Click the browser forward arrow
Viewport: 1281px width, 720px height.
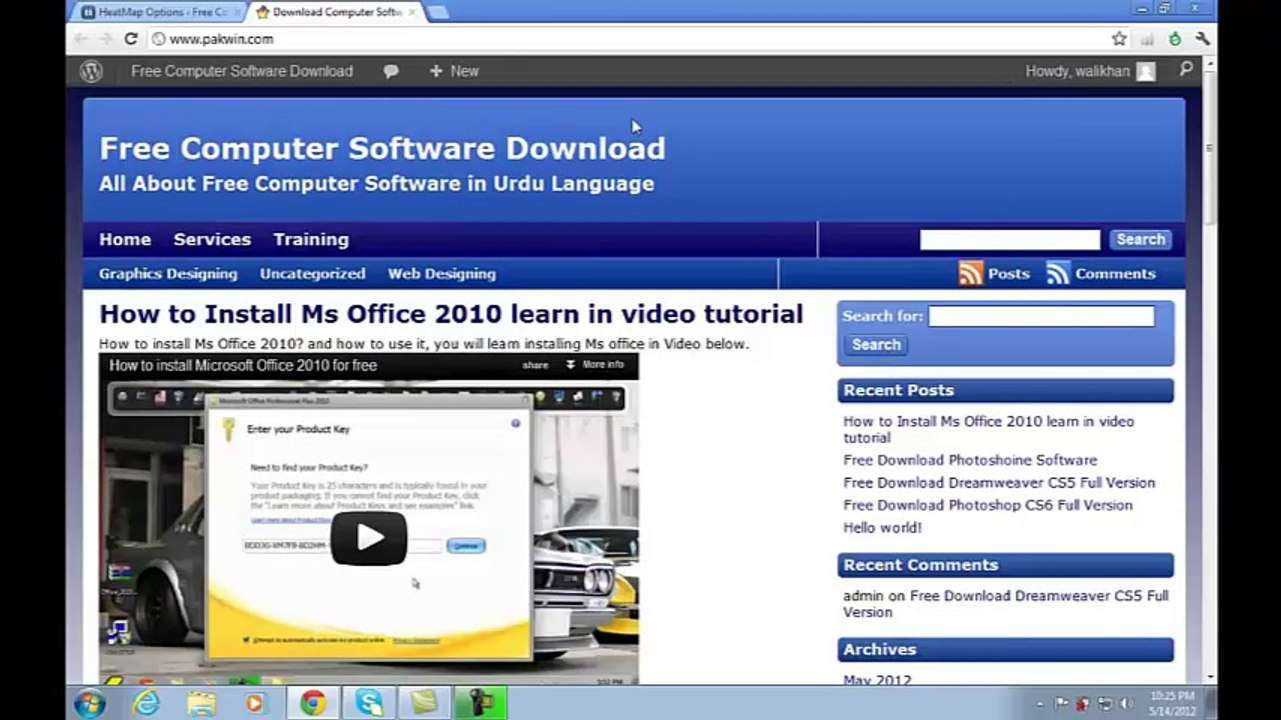pyautogui.click(x=106, y=39)
